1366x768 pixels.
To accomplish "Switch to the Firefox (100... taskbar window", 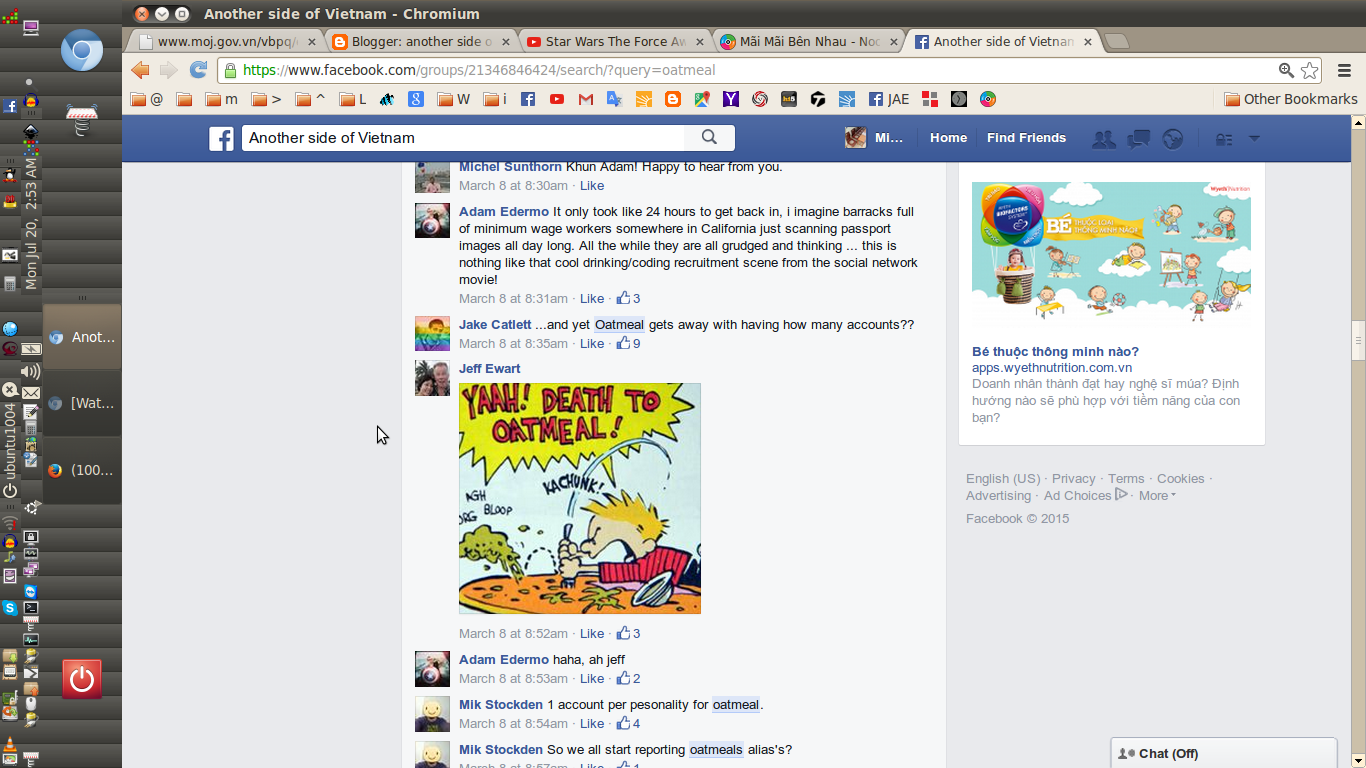I will pos(82,470).
